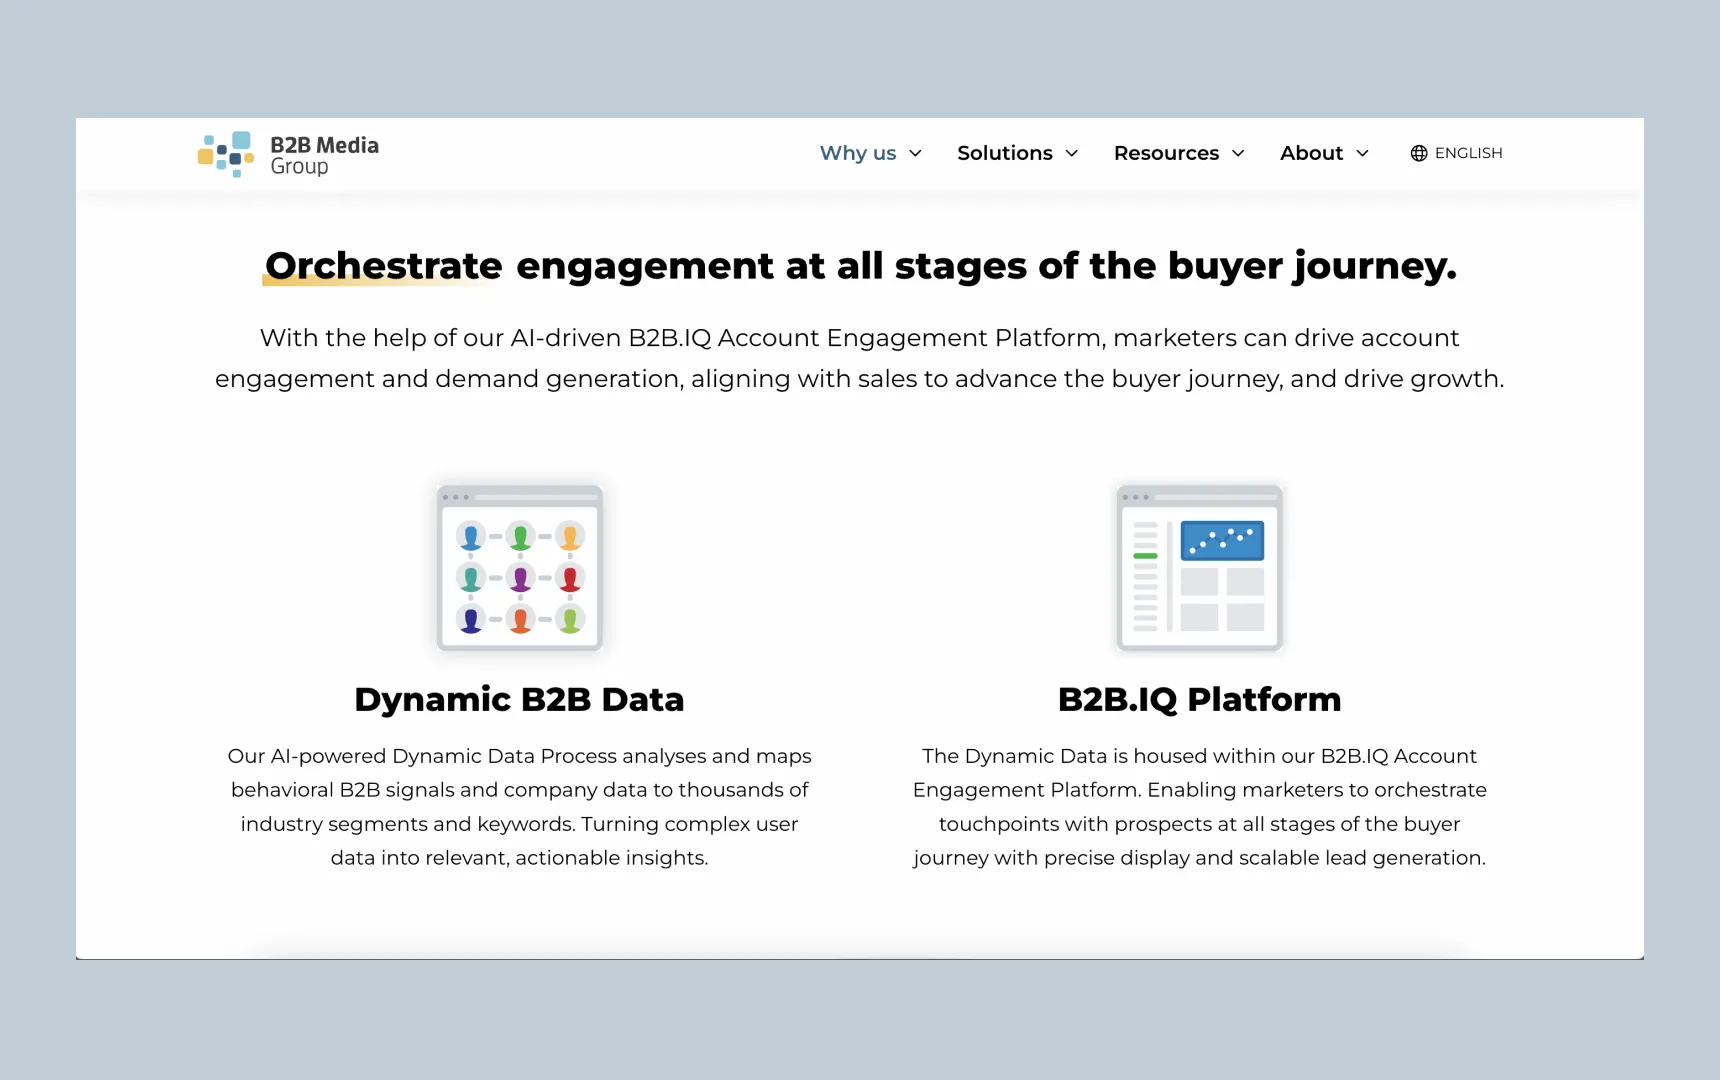This screenshot has height=1080, width=1720.
Task: Click the B2B.IQ Platform heading
Action: 1199,699
